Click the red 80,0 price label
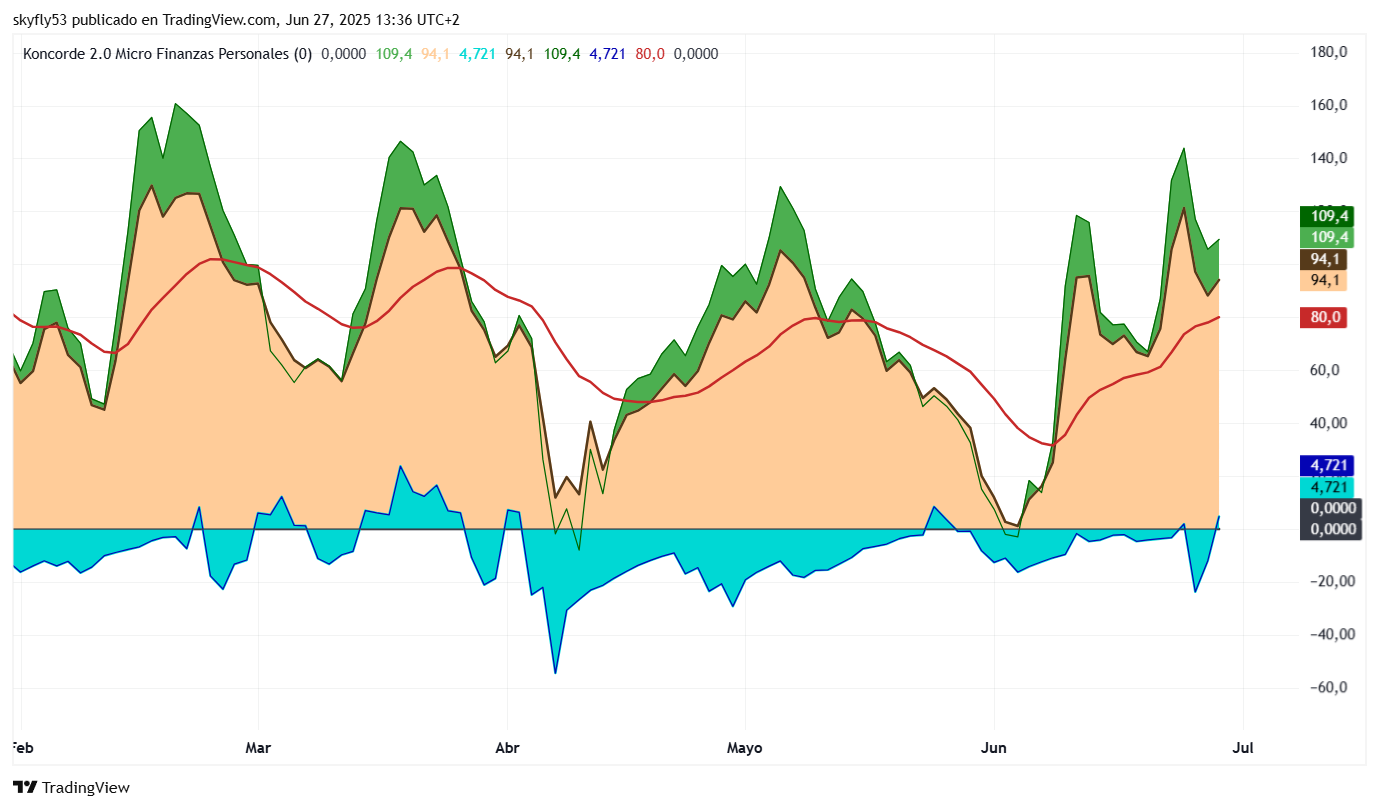This screenshot has width=1379, height=809. click(x=1323, y=318)
